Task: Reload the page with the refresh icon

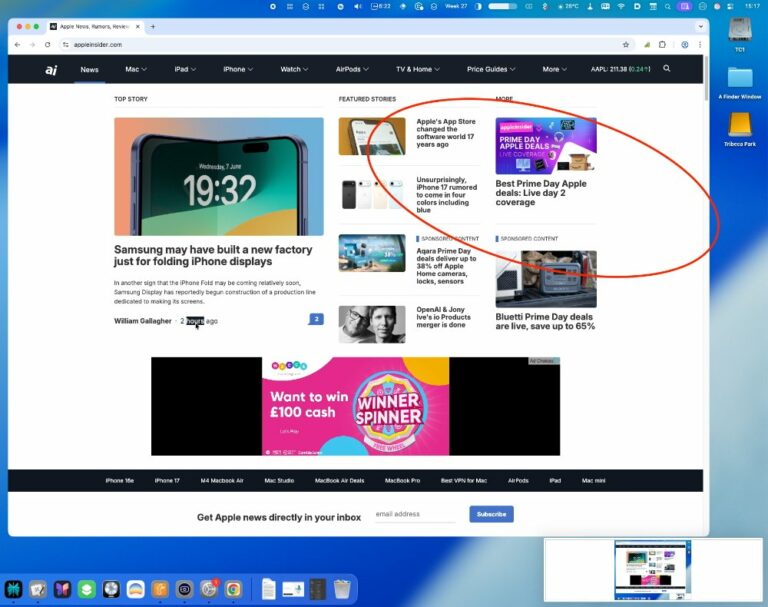Action: point(48,45)
